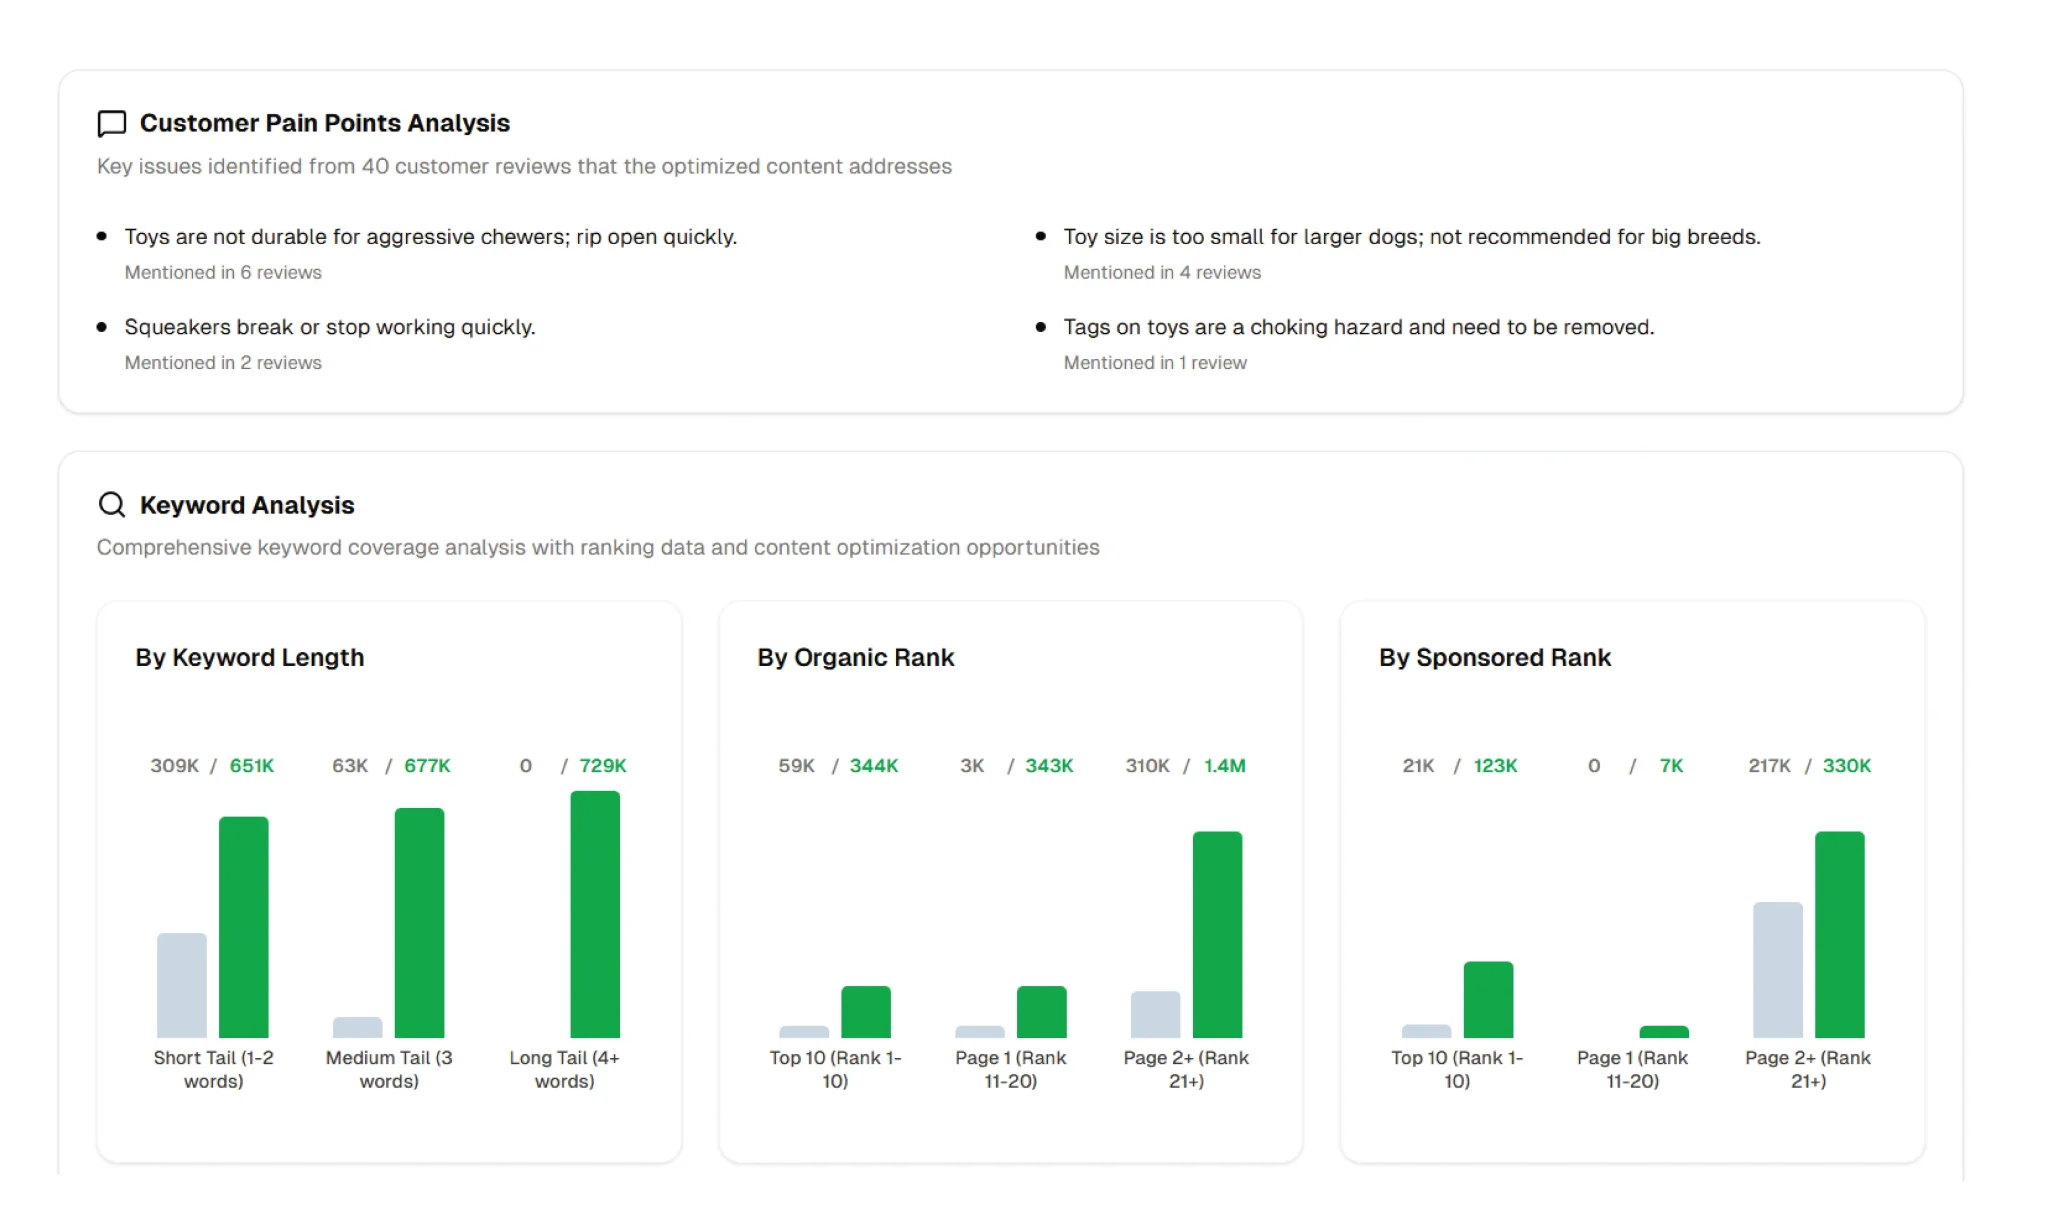Click the 7K sponsored value label

pyautogui.click(x=1672, y=766)
